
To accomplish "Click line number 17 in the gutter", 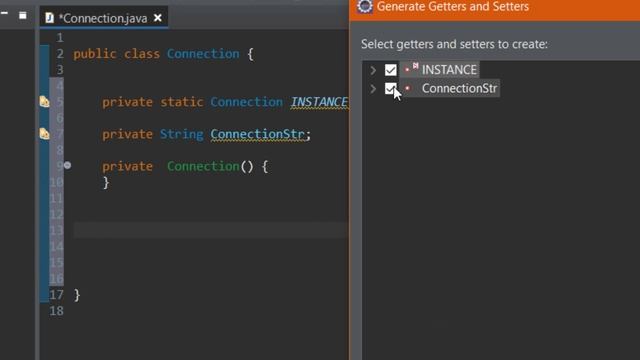I will 56,295.
